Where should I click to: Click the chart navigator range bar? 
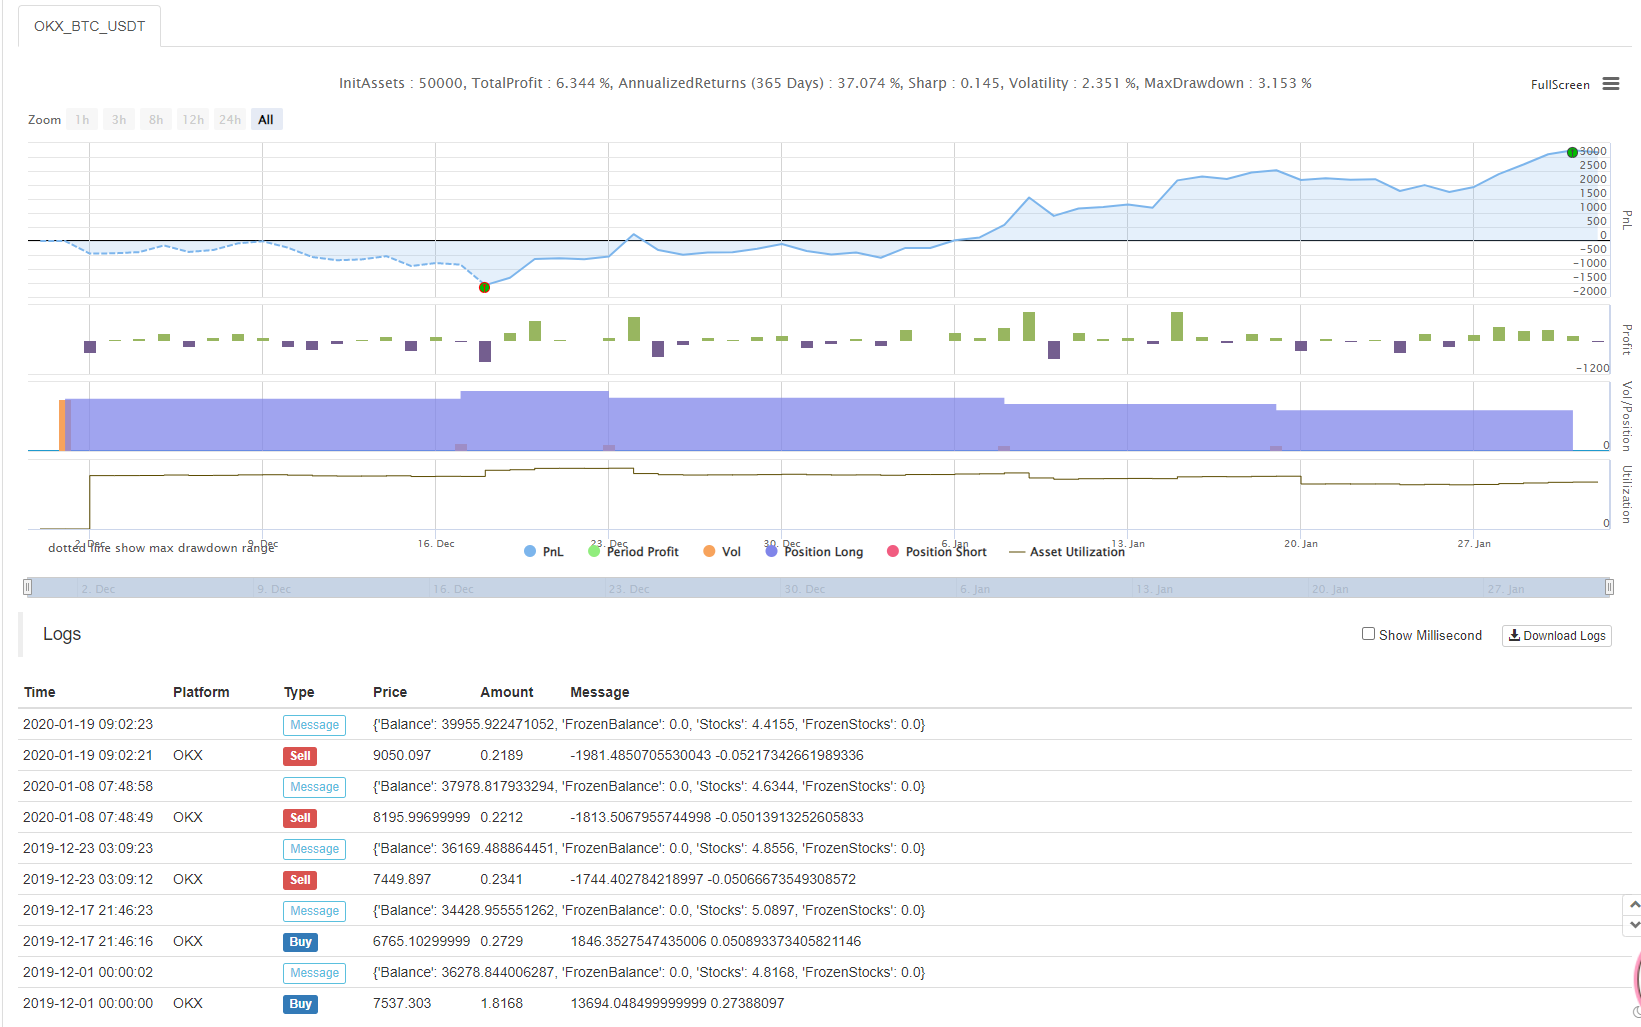pos(818,588)
